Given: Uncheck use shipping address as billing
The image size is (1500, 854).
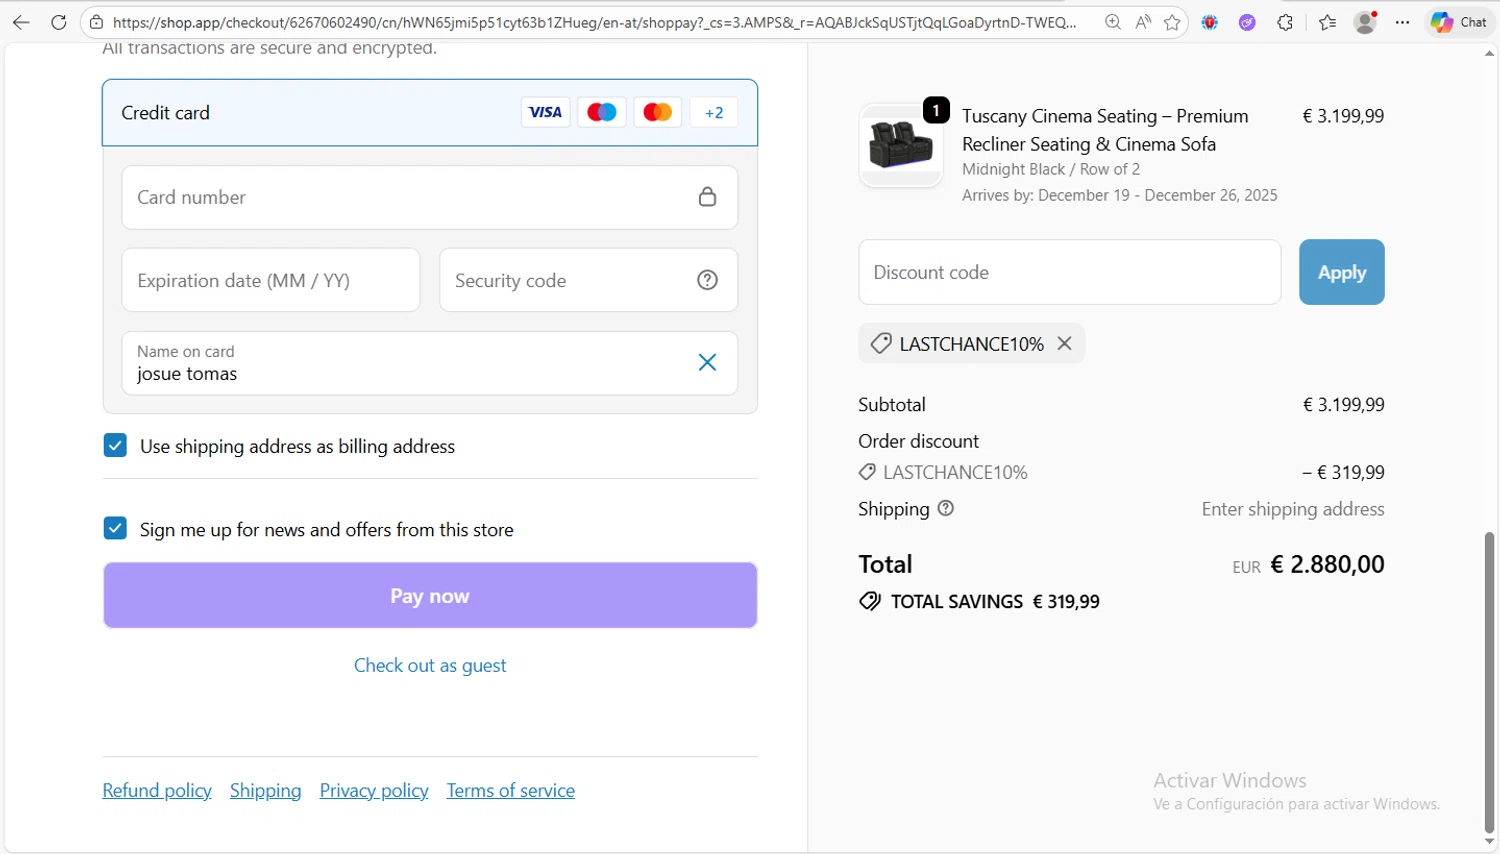Looking at the screenshot, I should tap(115, 445).
